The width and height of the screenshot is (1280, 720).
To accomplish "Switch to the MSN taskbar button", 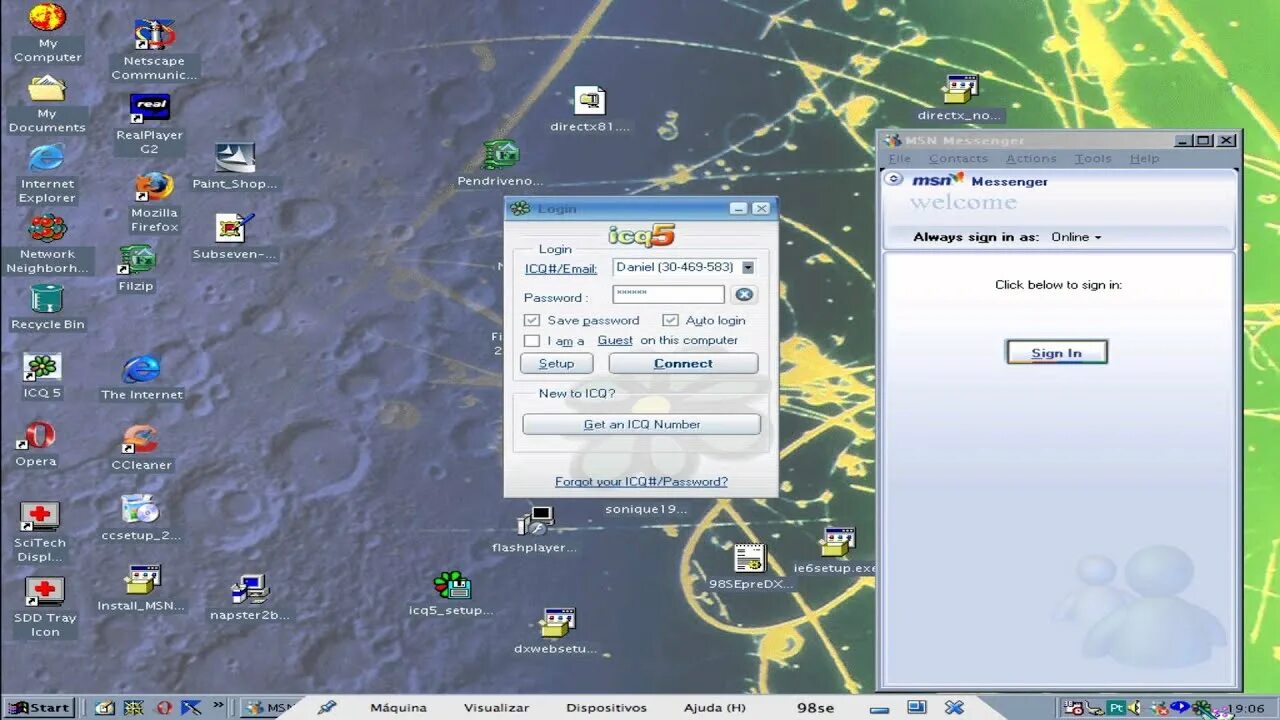I will (270, 707).
